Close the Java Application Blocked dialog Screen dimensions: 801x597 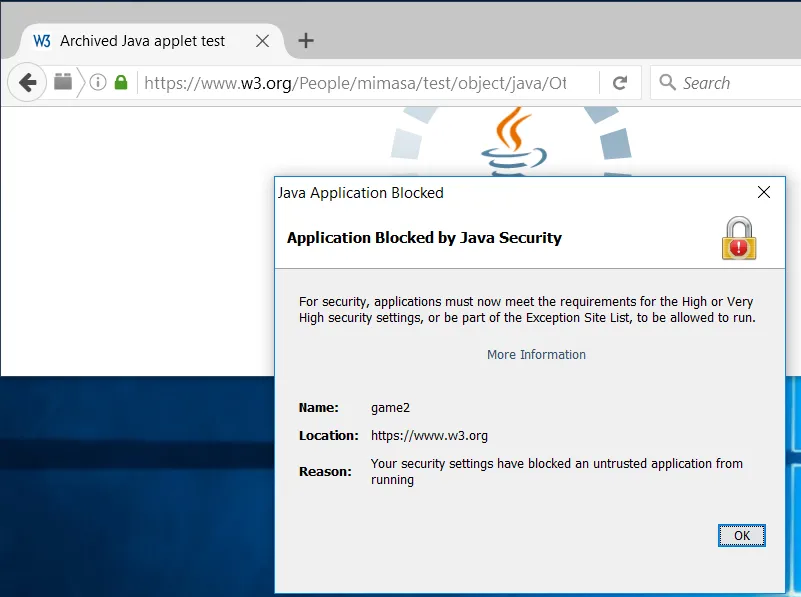tap(764, 192)
